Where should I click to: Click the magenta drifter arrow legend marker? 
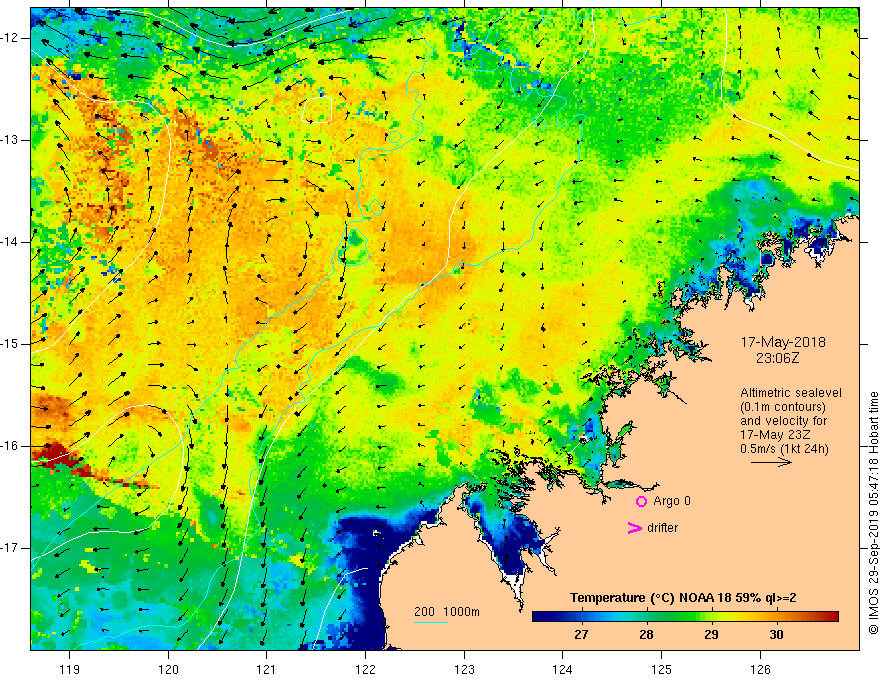[635, 528]
